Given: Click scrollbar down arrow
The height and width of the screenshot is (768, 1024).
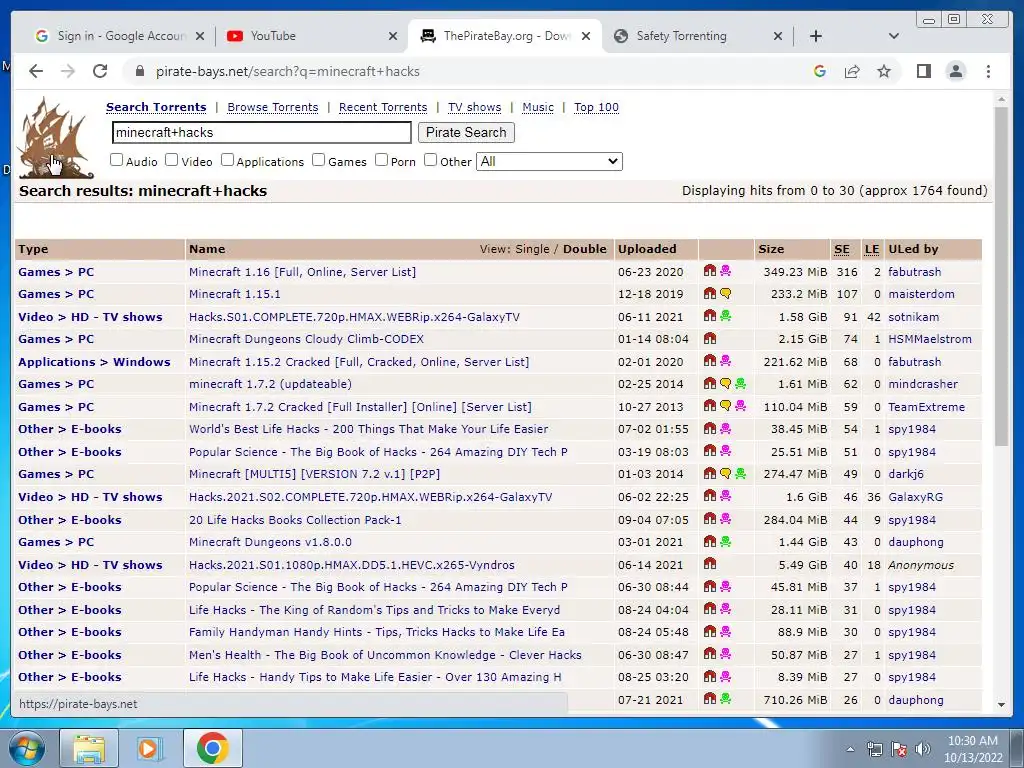Looking at the screenshot, I should click(x=1001, y=705).
